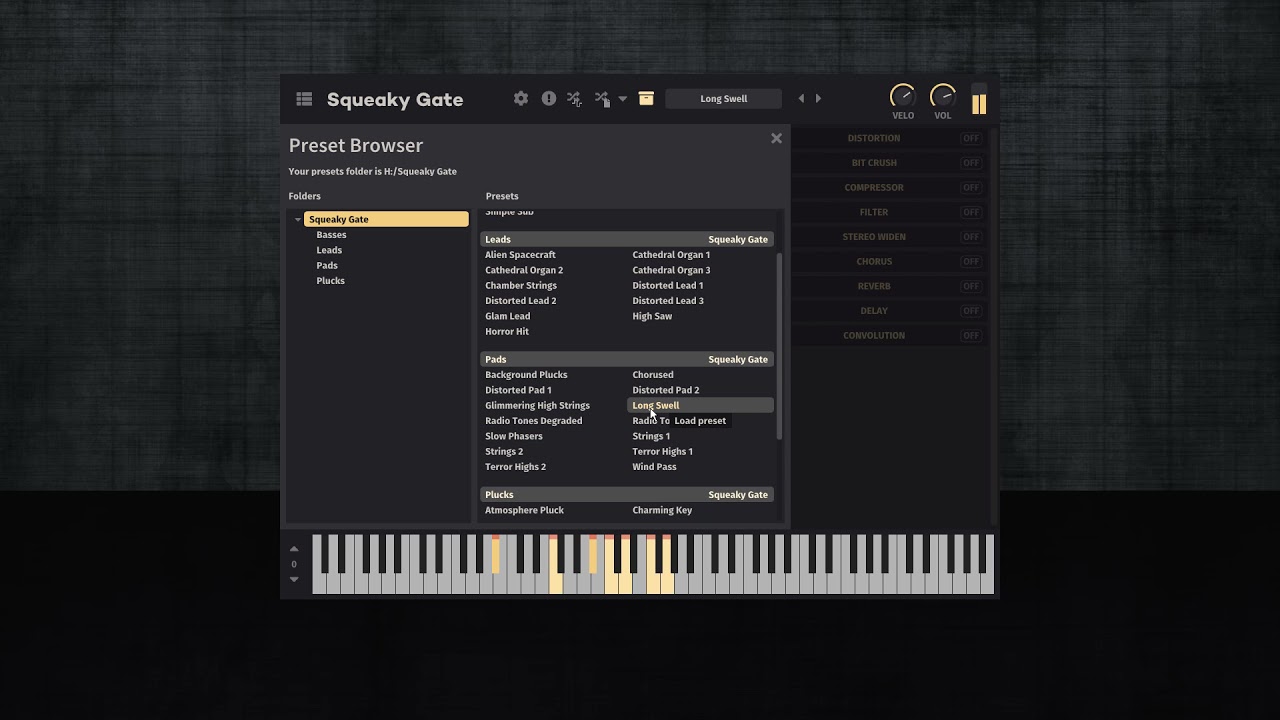
Task: Load the Background Plucks preset
Action: (x=526, y=375)
